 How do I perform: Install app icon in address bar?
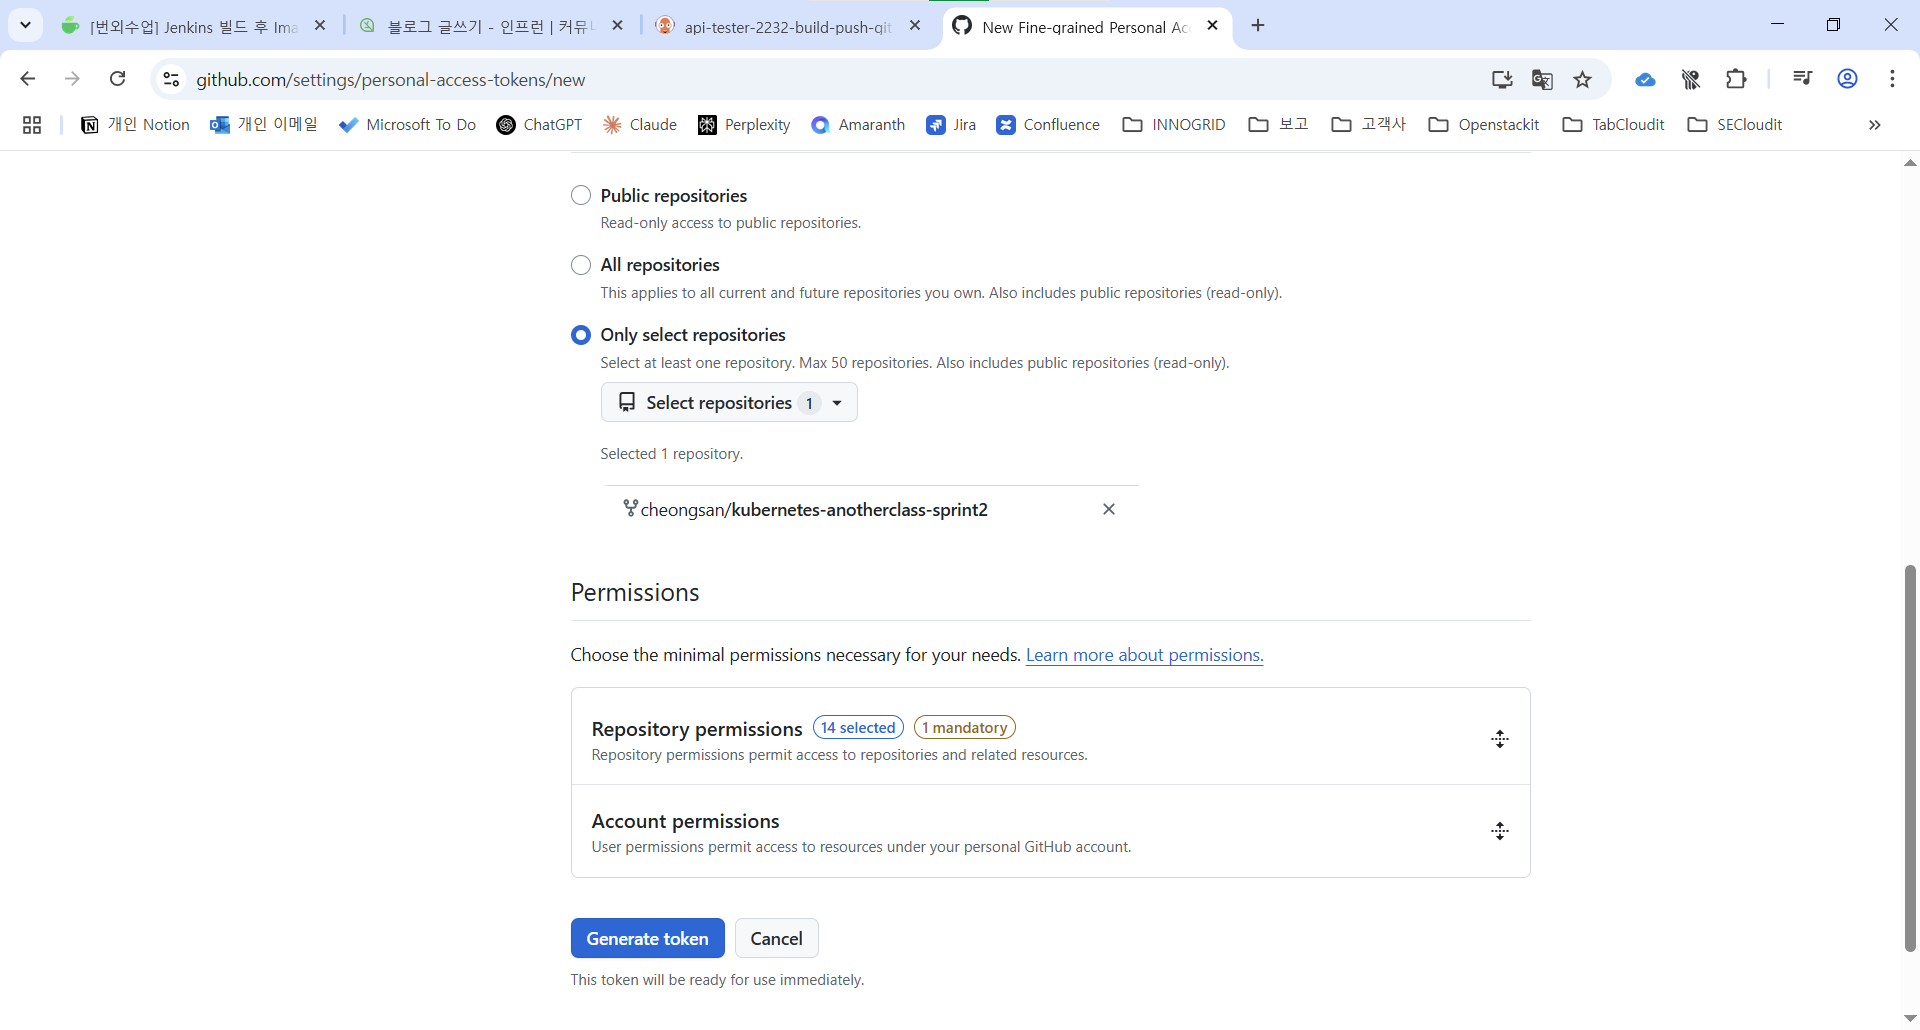pyautogui.click(x=1502, y=79)
